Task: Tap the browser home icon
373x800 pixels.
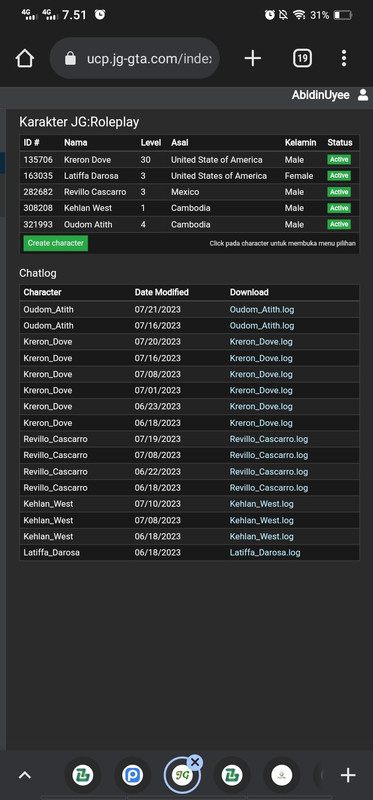Action: pyautogui.click(x=25, y=59)
